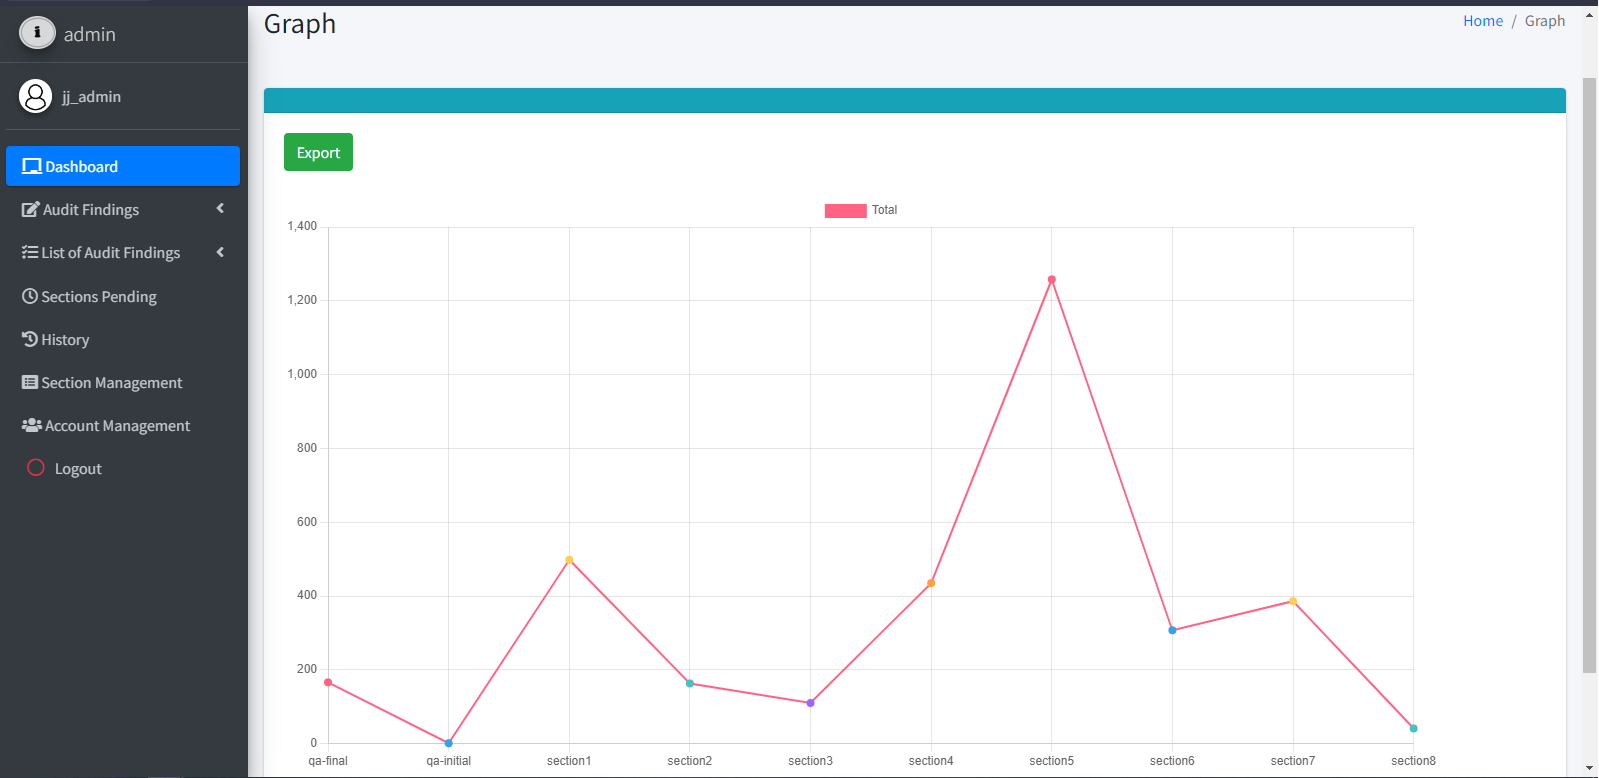Expand the List of Audit Findings chevron

[x=220, y=252]
